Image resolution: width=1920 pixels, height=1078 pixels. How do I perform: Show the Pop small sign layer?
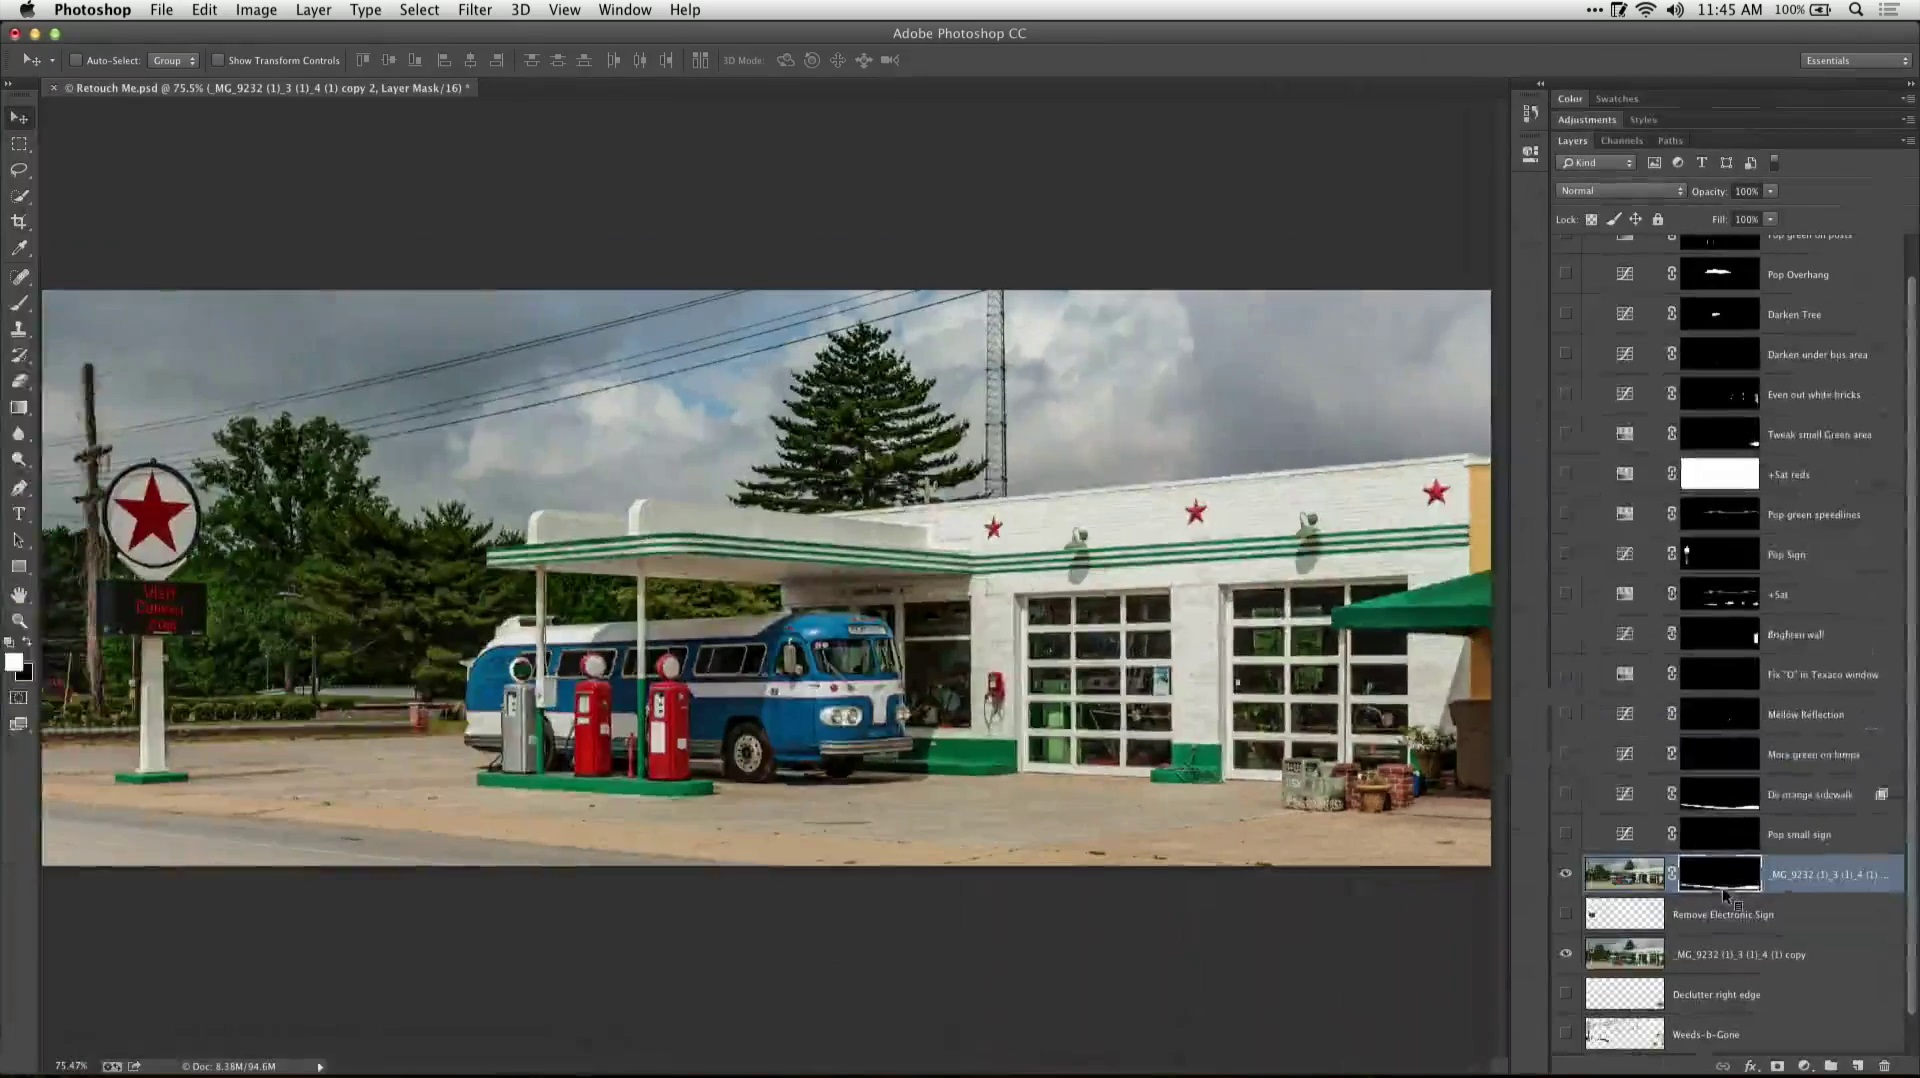(1566, 834)
